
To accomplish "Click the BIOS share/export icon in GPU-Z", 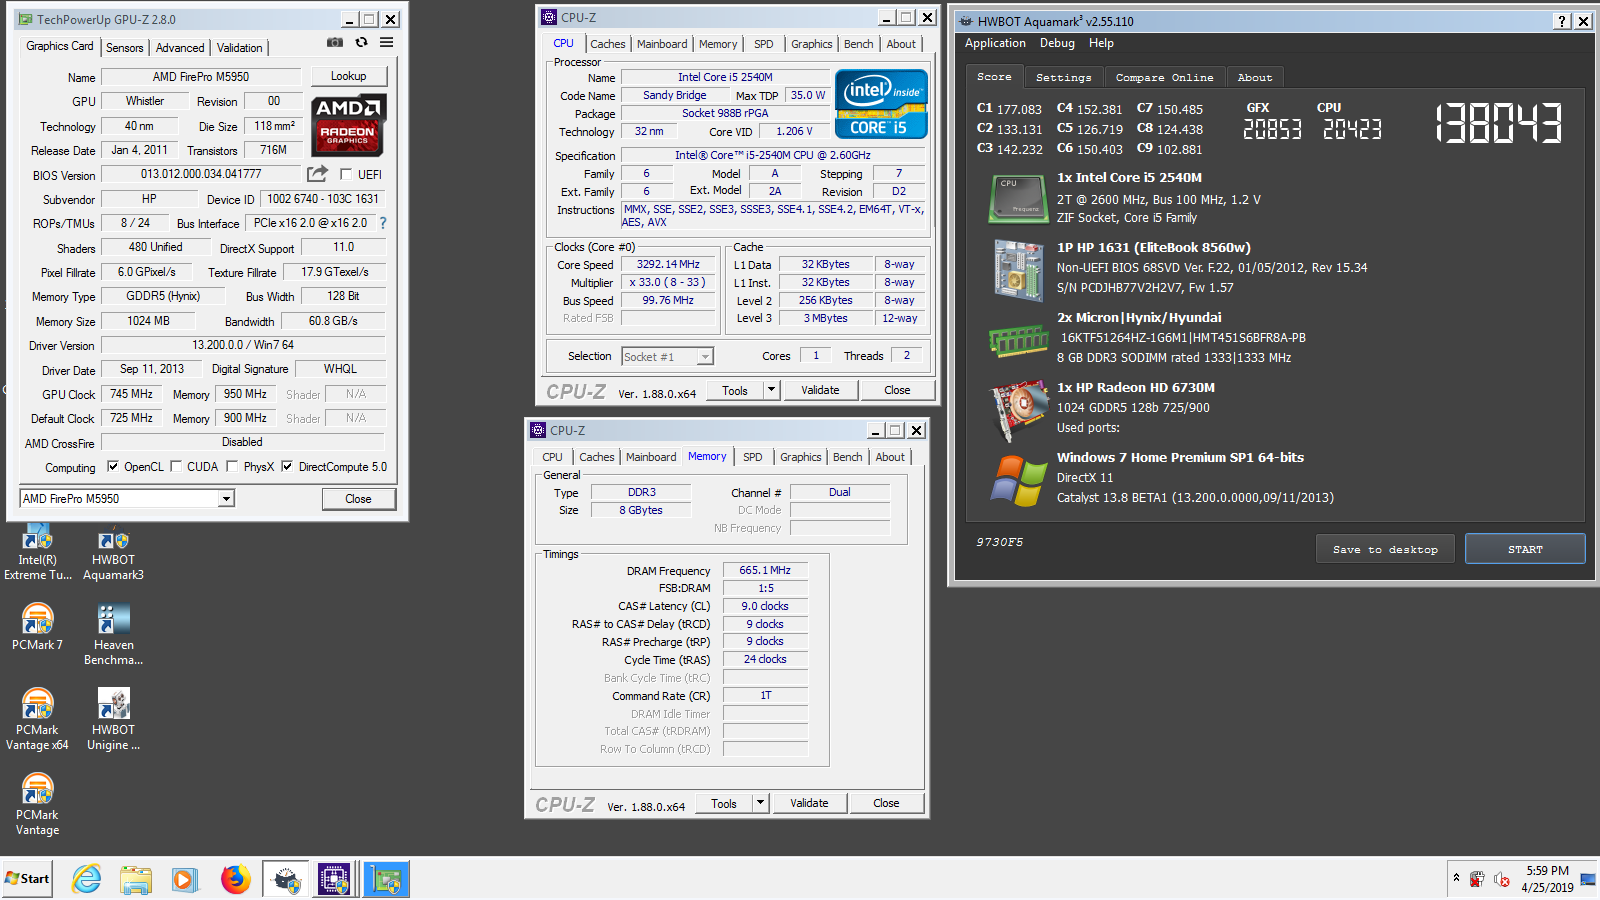I will point(317,174).
